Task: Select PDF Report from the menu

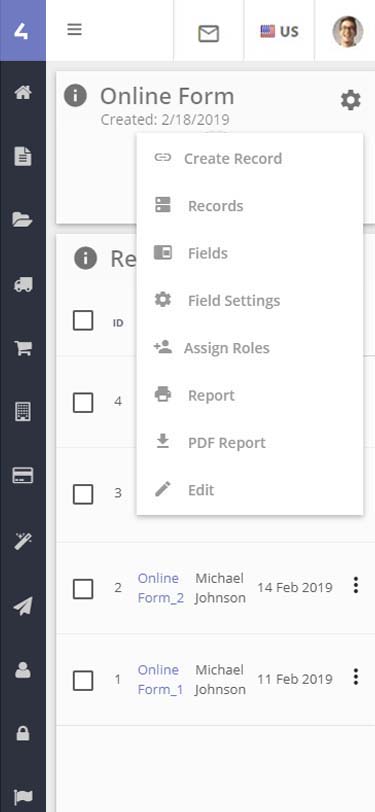Action: click(x=250, y=443)
